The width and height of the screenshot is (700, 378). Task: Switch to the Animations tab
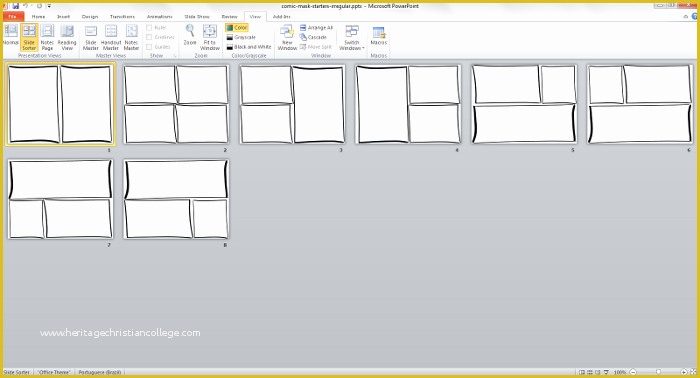pyautogui.click(x=159, y=17)
